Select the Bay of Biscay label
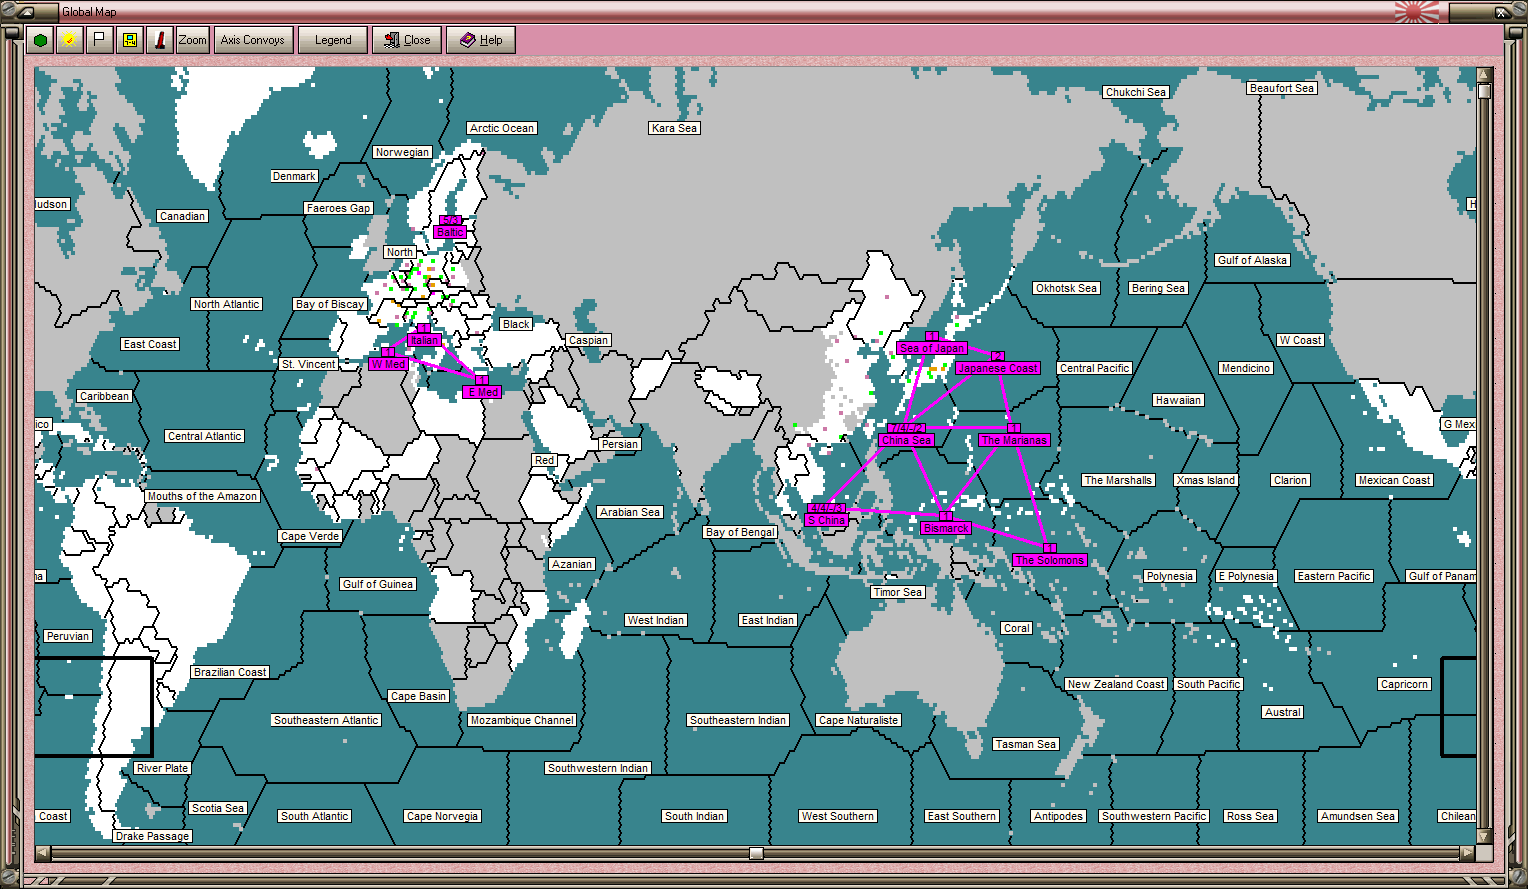Image resolution: width=1528 pixels, height=889 pixels. 330,304
